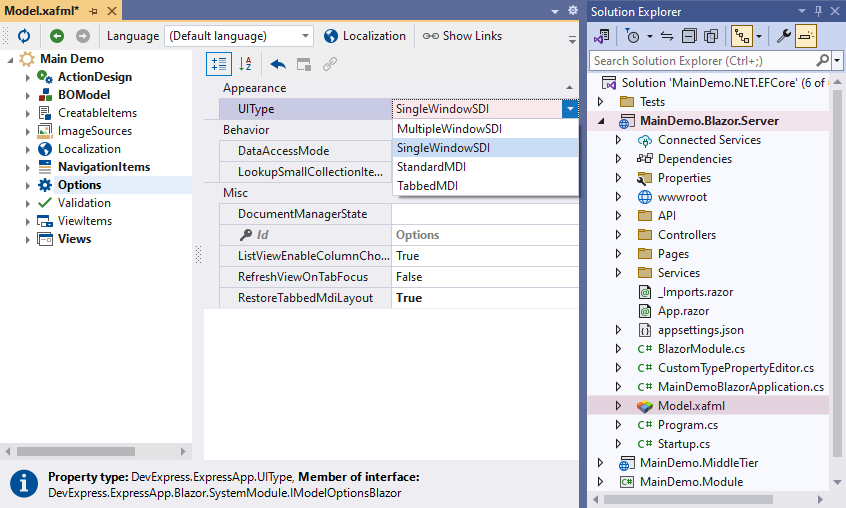Click the grey Forward navigation arrow

[83, 36]
